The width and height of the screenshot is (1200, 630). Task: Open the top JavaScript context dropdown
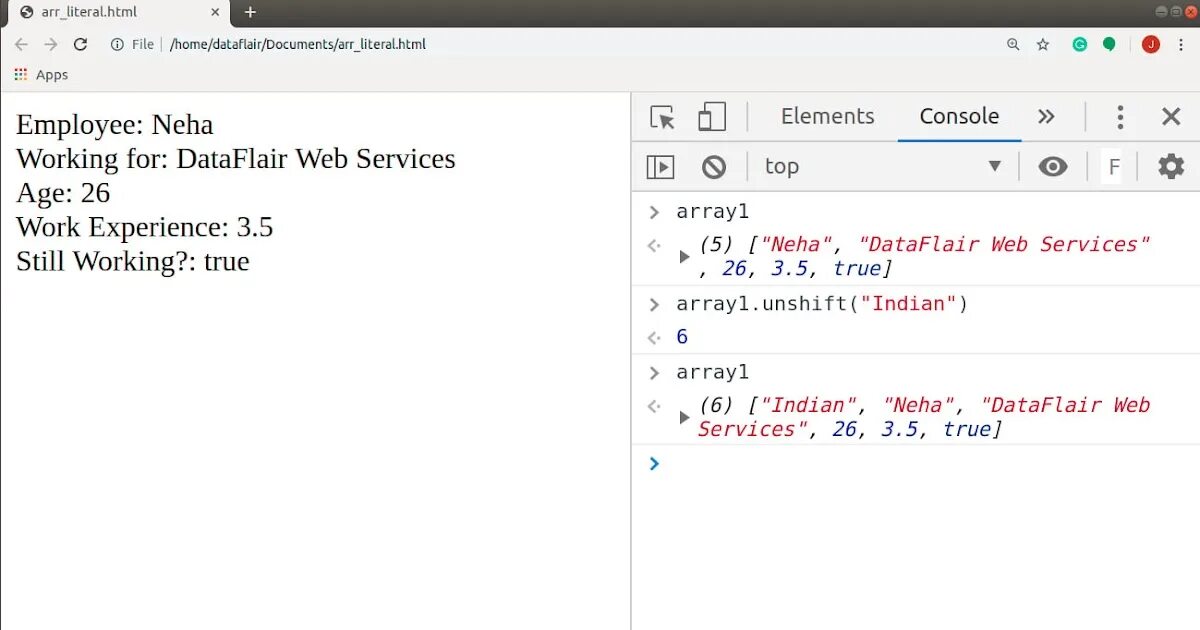(x=883, y=166)
